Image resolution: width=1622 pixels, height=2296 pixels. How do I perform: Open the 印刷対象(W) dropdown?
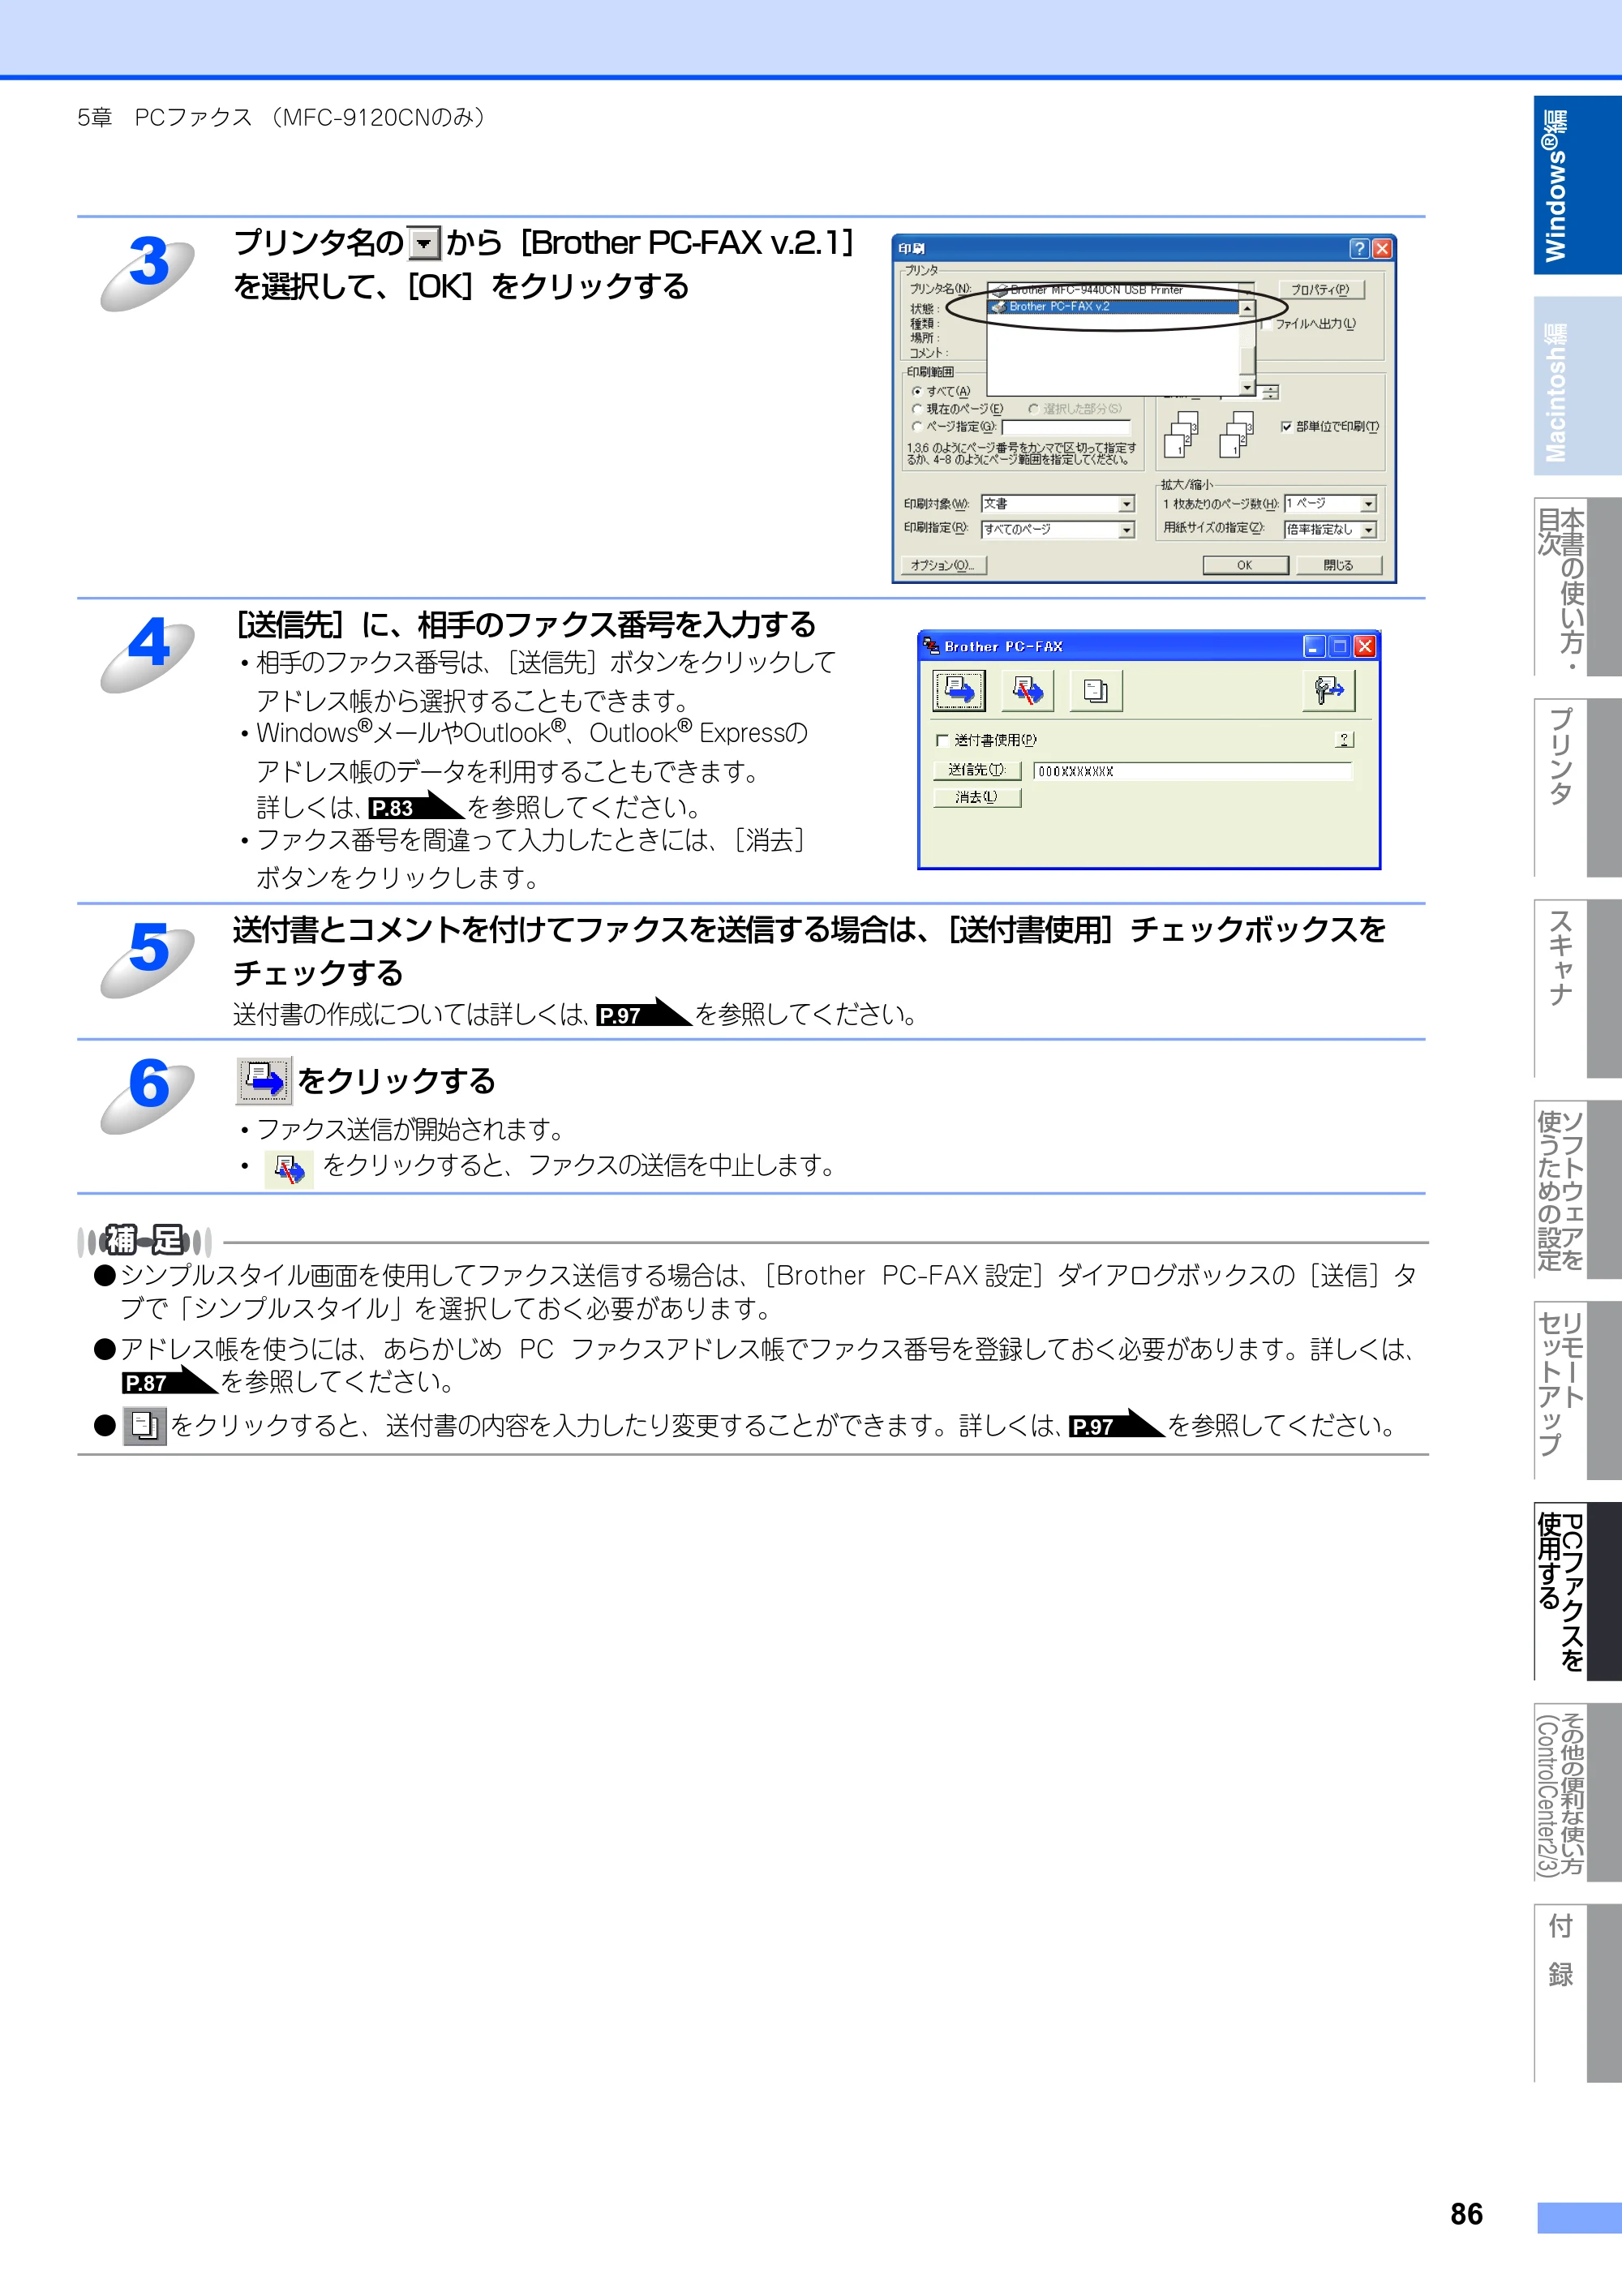1127,504
